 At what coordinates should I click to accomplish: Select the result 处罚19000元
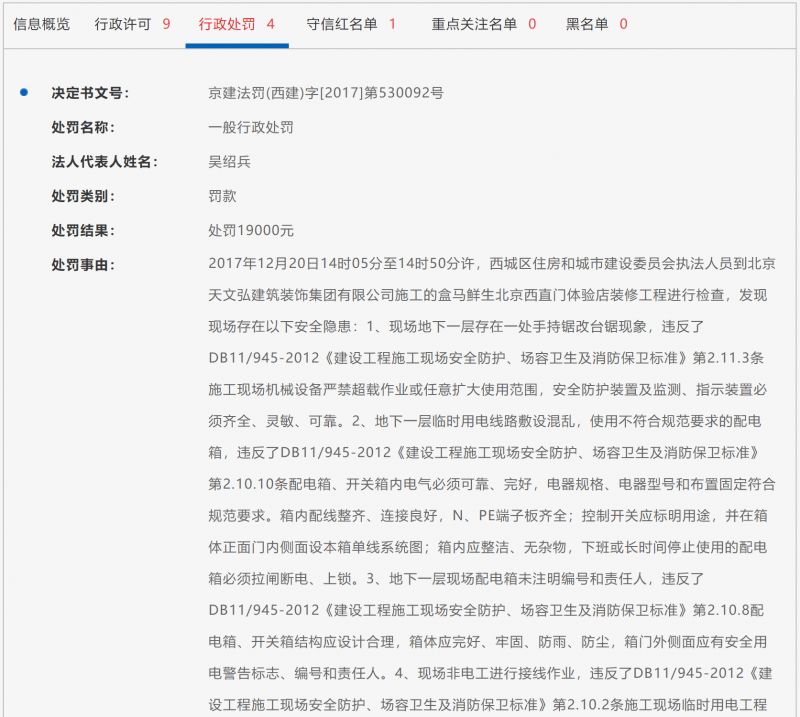pyautogui.click(x=251, y=230)
